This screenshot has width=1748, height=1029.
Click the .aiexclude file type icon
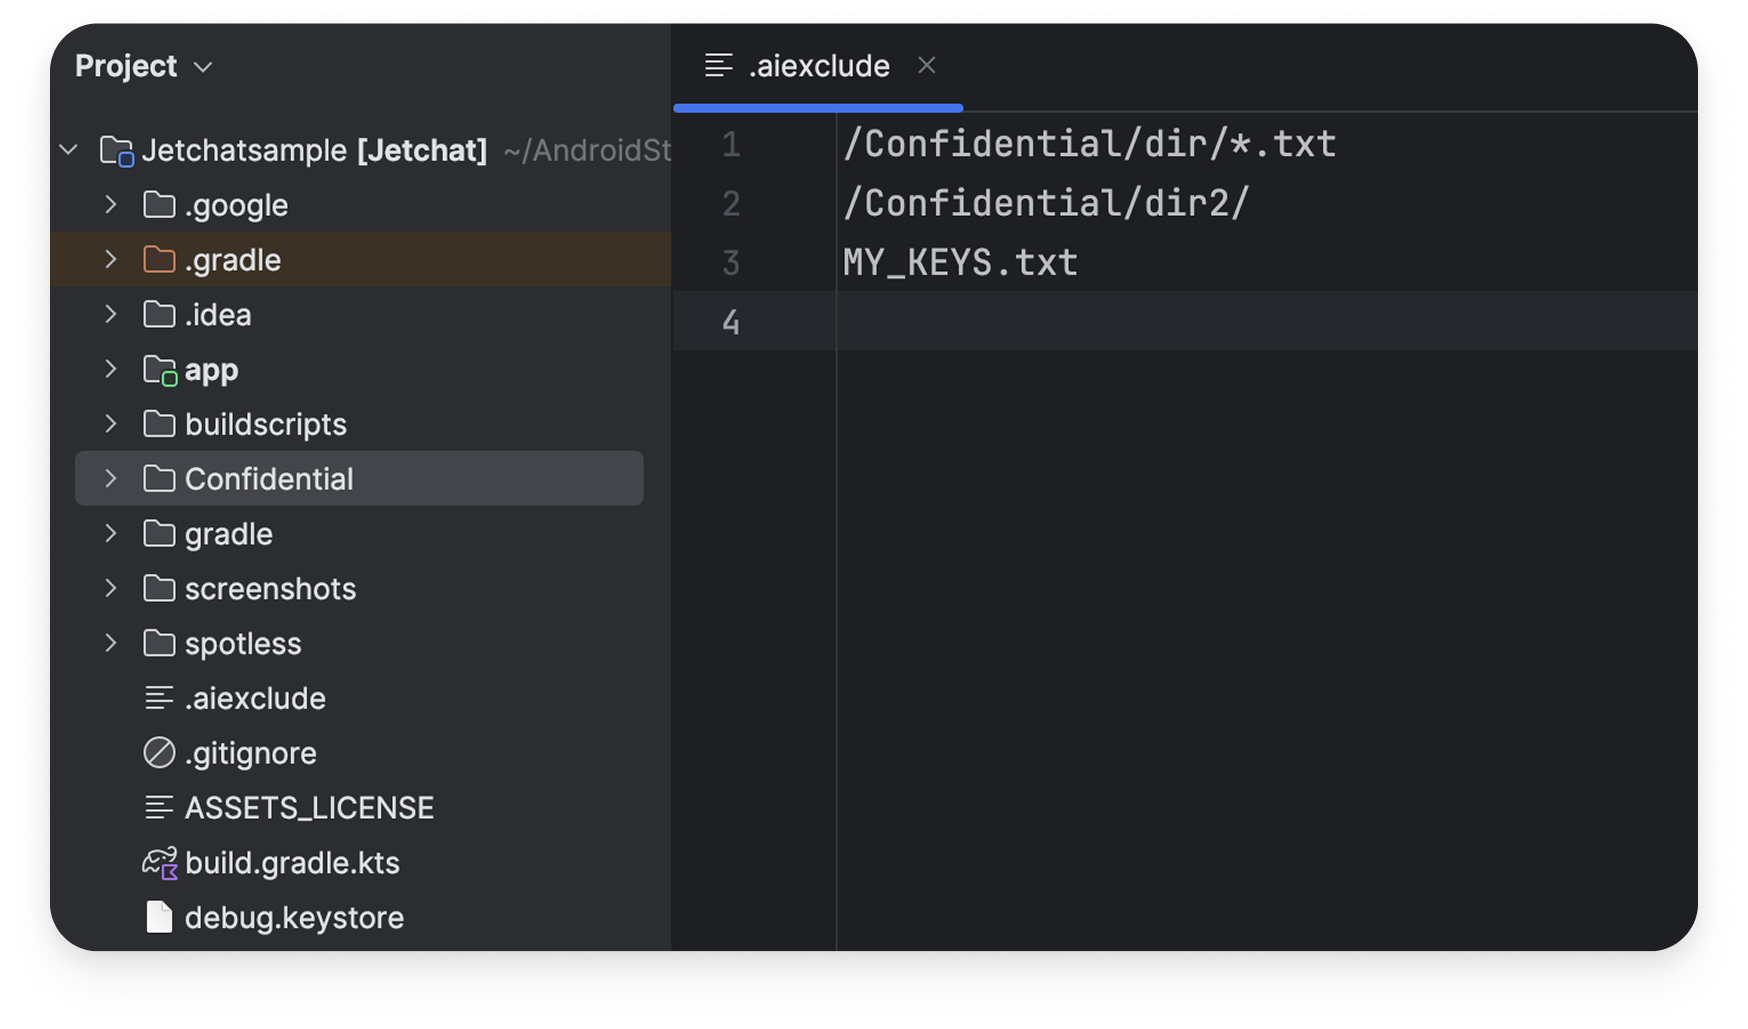tap(158, 697)
